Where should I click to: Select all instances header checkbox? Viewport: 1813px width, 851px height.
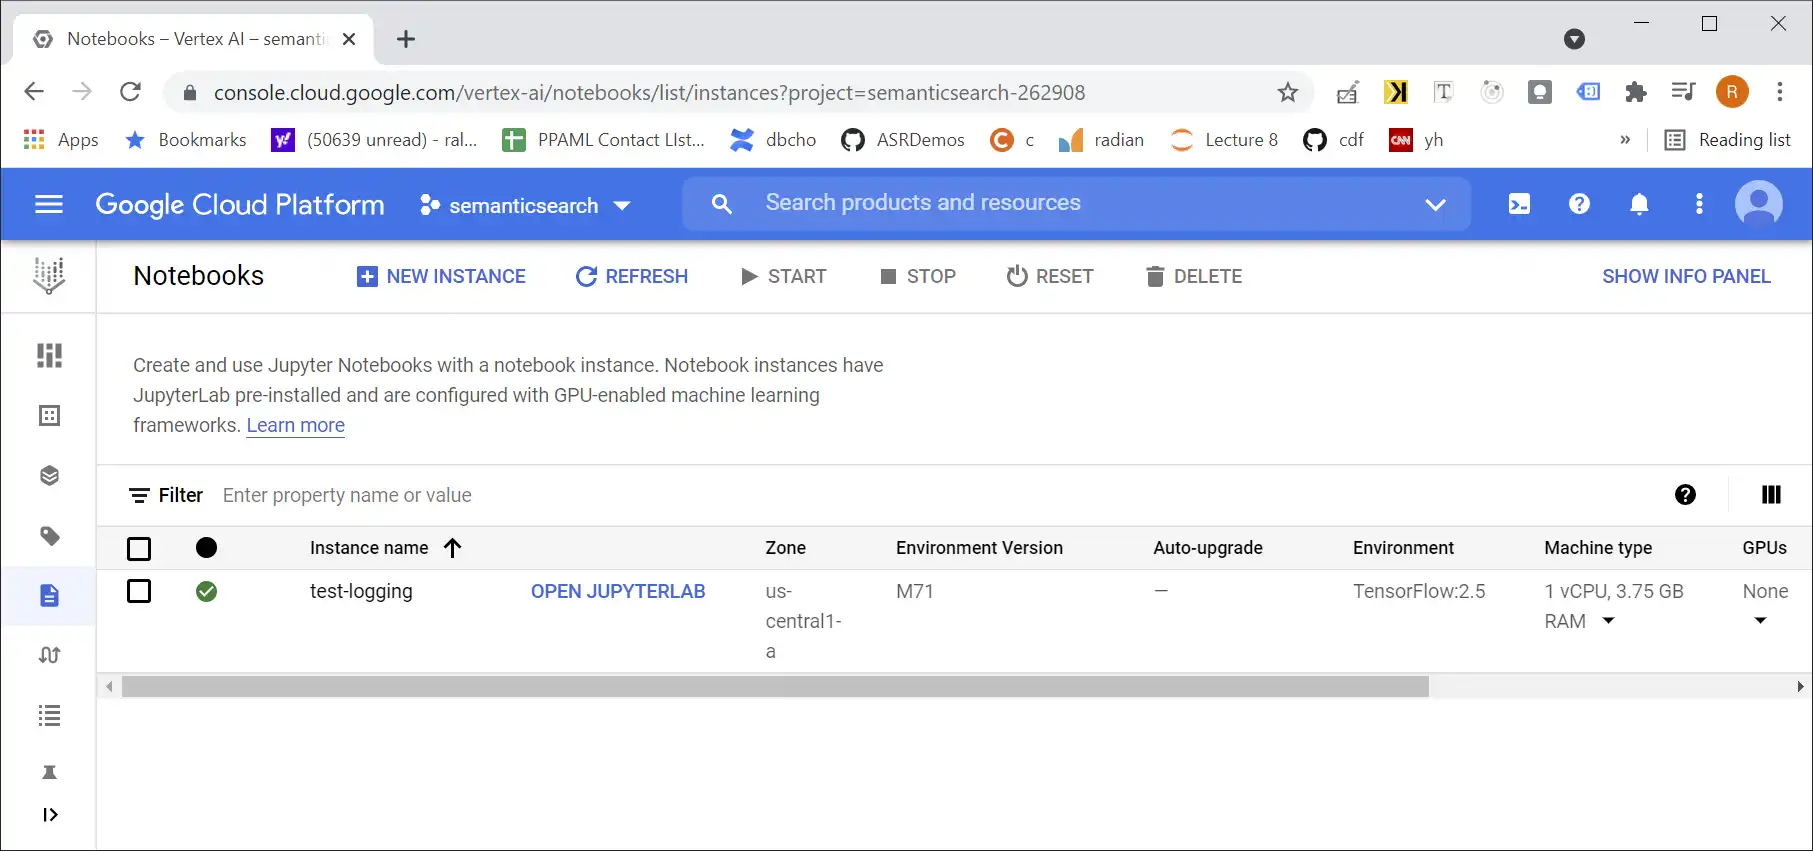pyautogui.click(x=139, y=548)
